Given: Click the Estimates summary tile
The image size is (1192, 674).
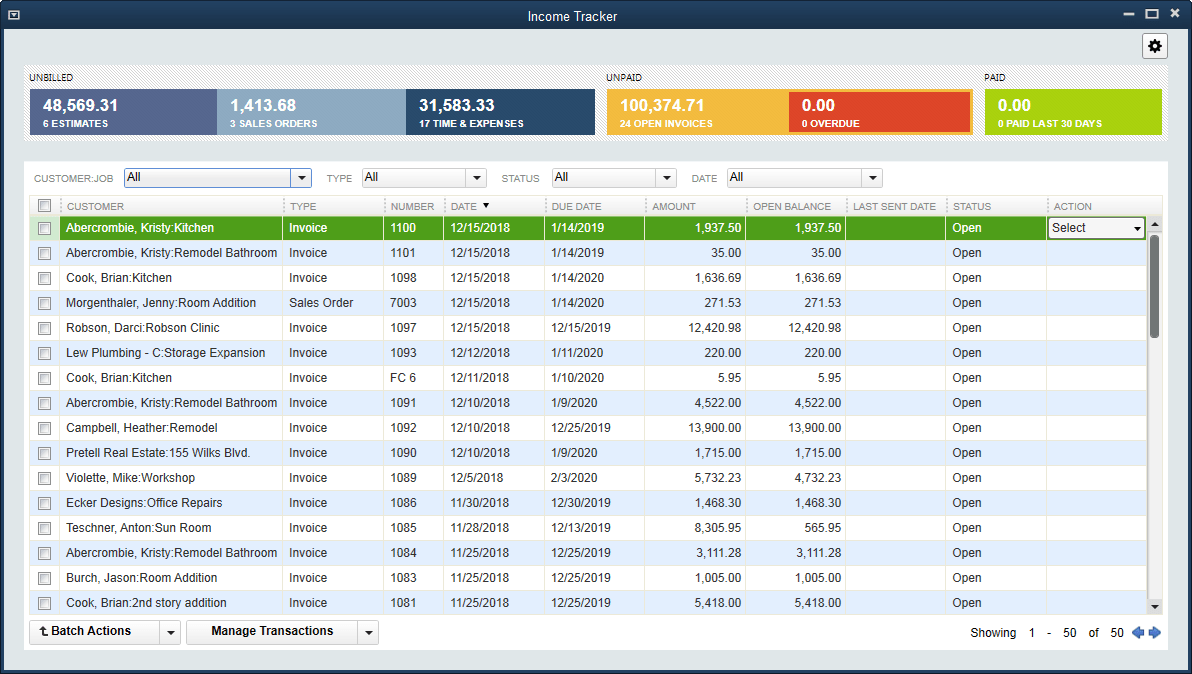Looking at the screenshot, I should [x=122, y=111].
